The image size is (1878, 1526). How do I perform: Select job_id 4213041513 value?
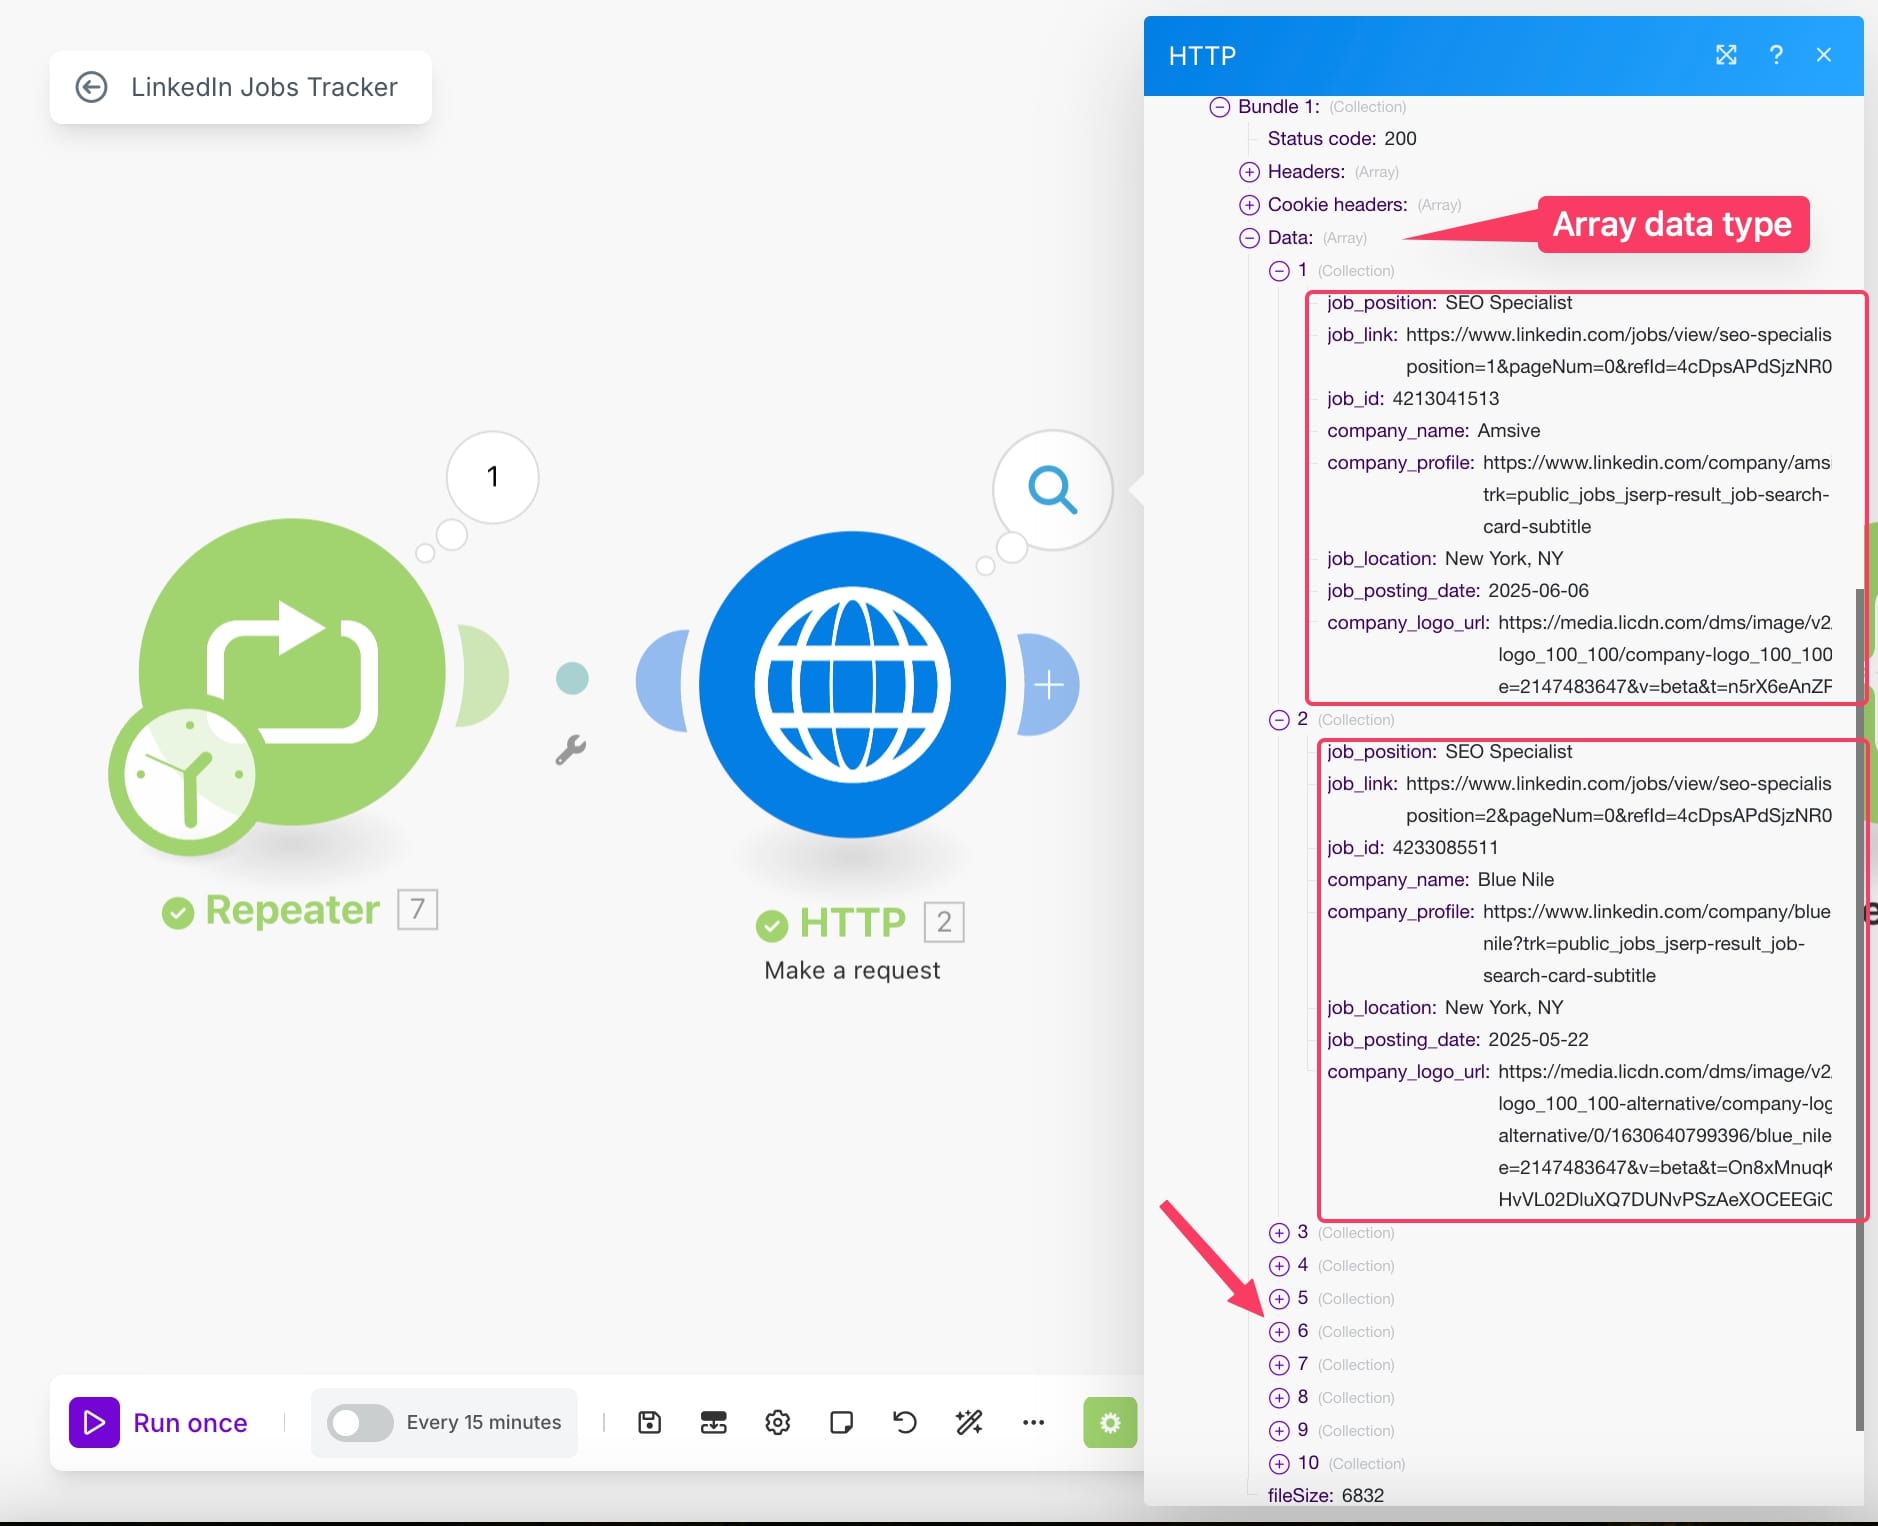pos(1446,399)
